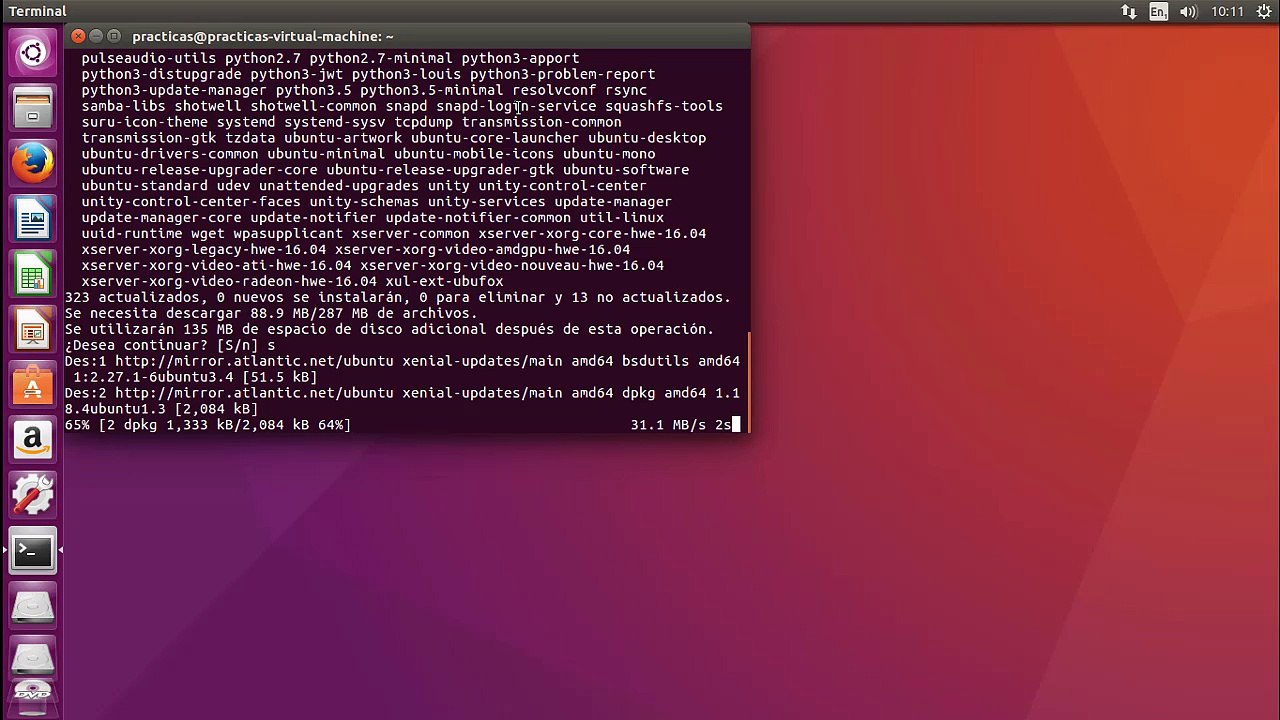This screenshot has width=1280, height=720.
Task: Click the download speed text 31.1 MB/s
Action: 668,425
